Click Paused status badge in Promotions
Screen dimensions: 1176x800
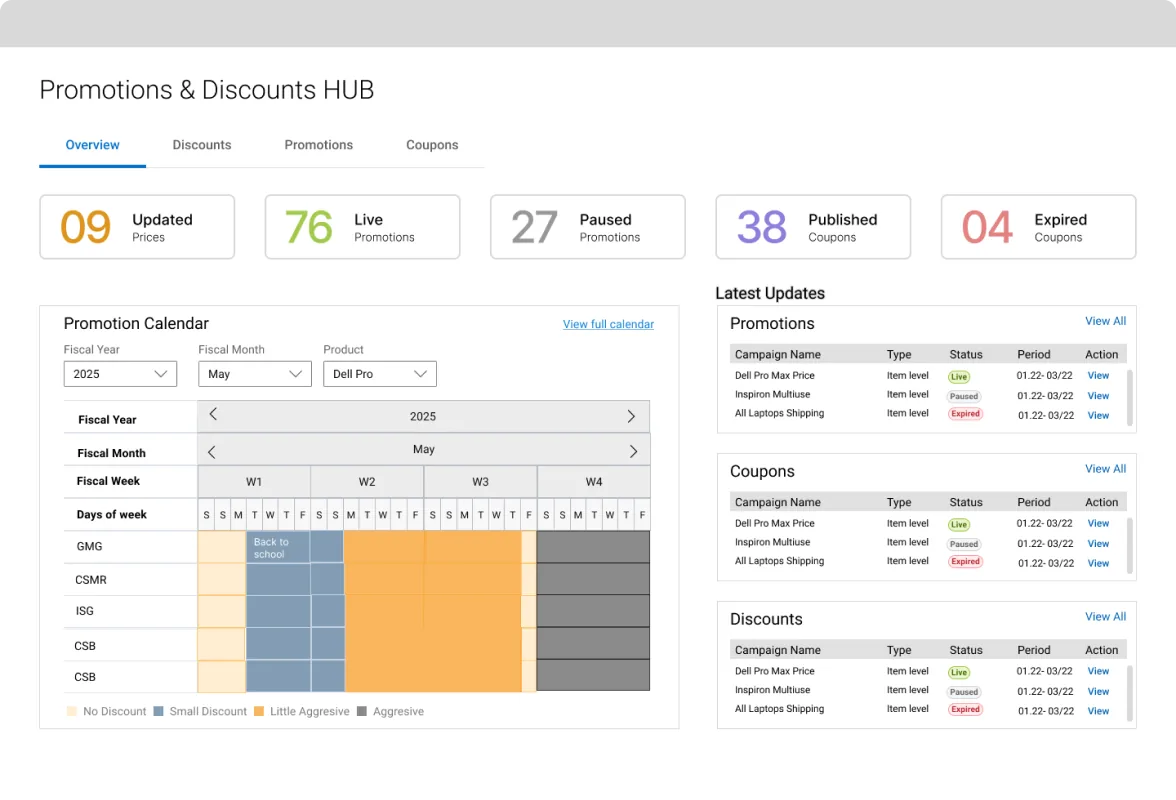964,396
